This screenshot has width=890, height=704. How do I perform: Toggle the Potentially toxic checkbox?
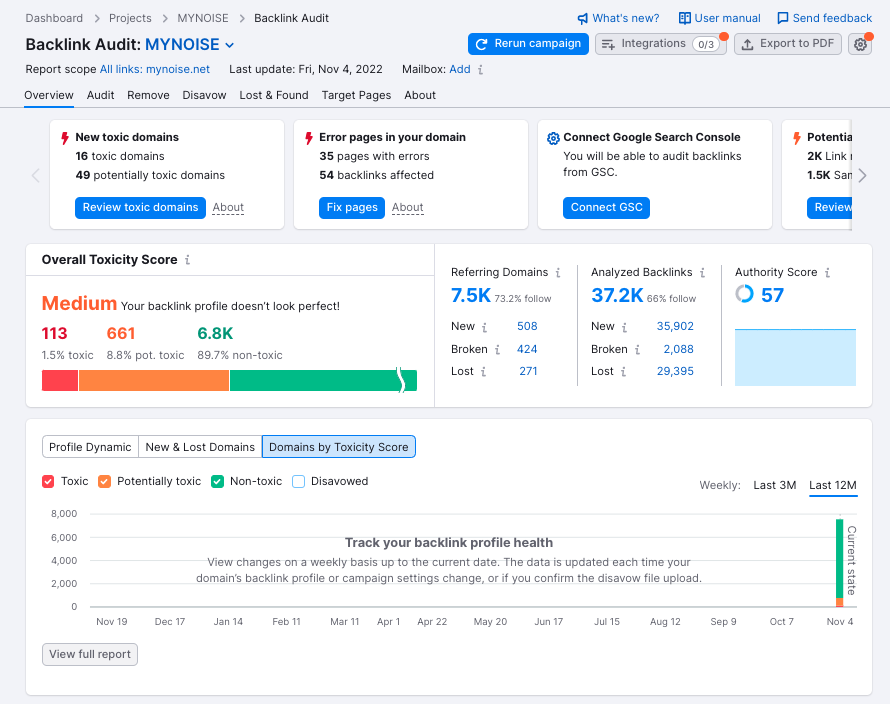pyautogui.click(x=104, y=481)
